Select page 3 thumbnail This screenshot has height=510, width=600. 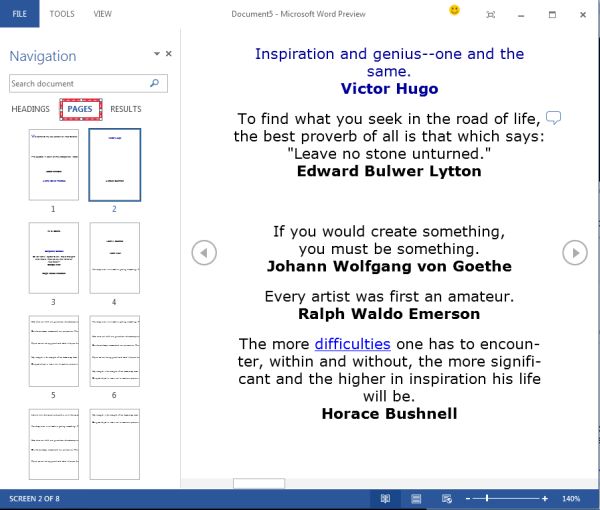[54, 258]
